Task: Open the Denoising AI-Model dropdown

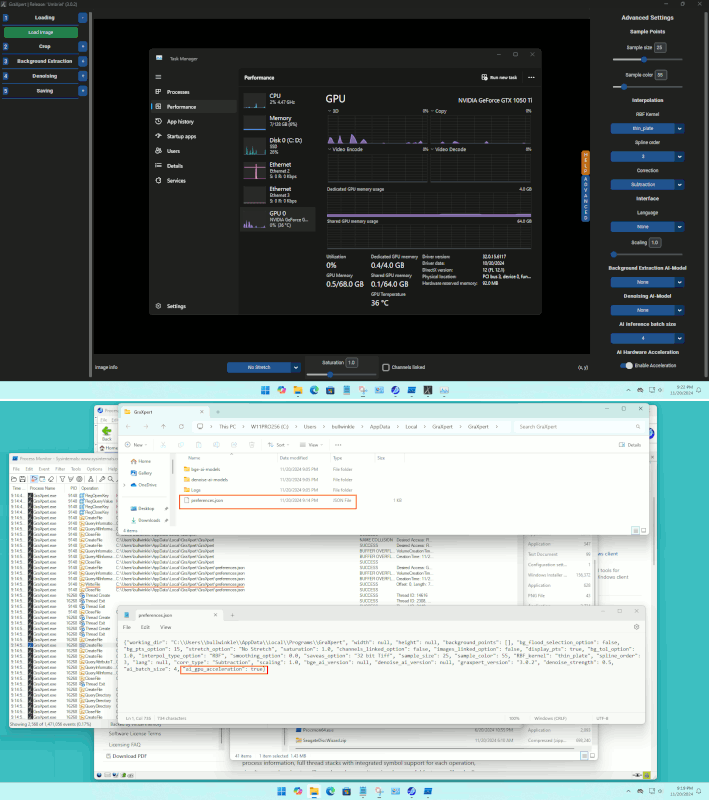Action: click(647, 310)
